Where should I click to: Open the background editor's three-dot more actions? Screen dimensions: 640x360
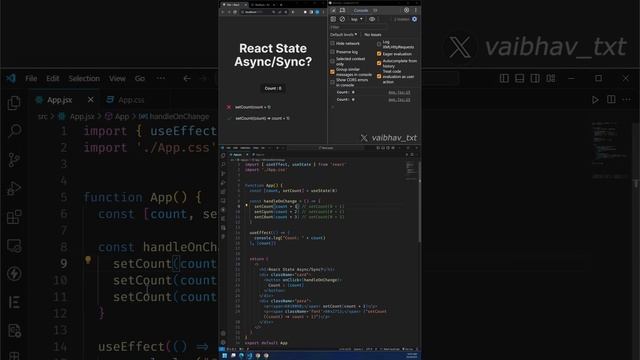click(627, 100)
